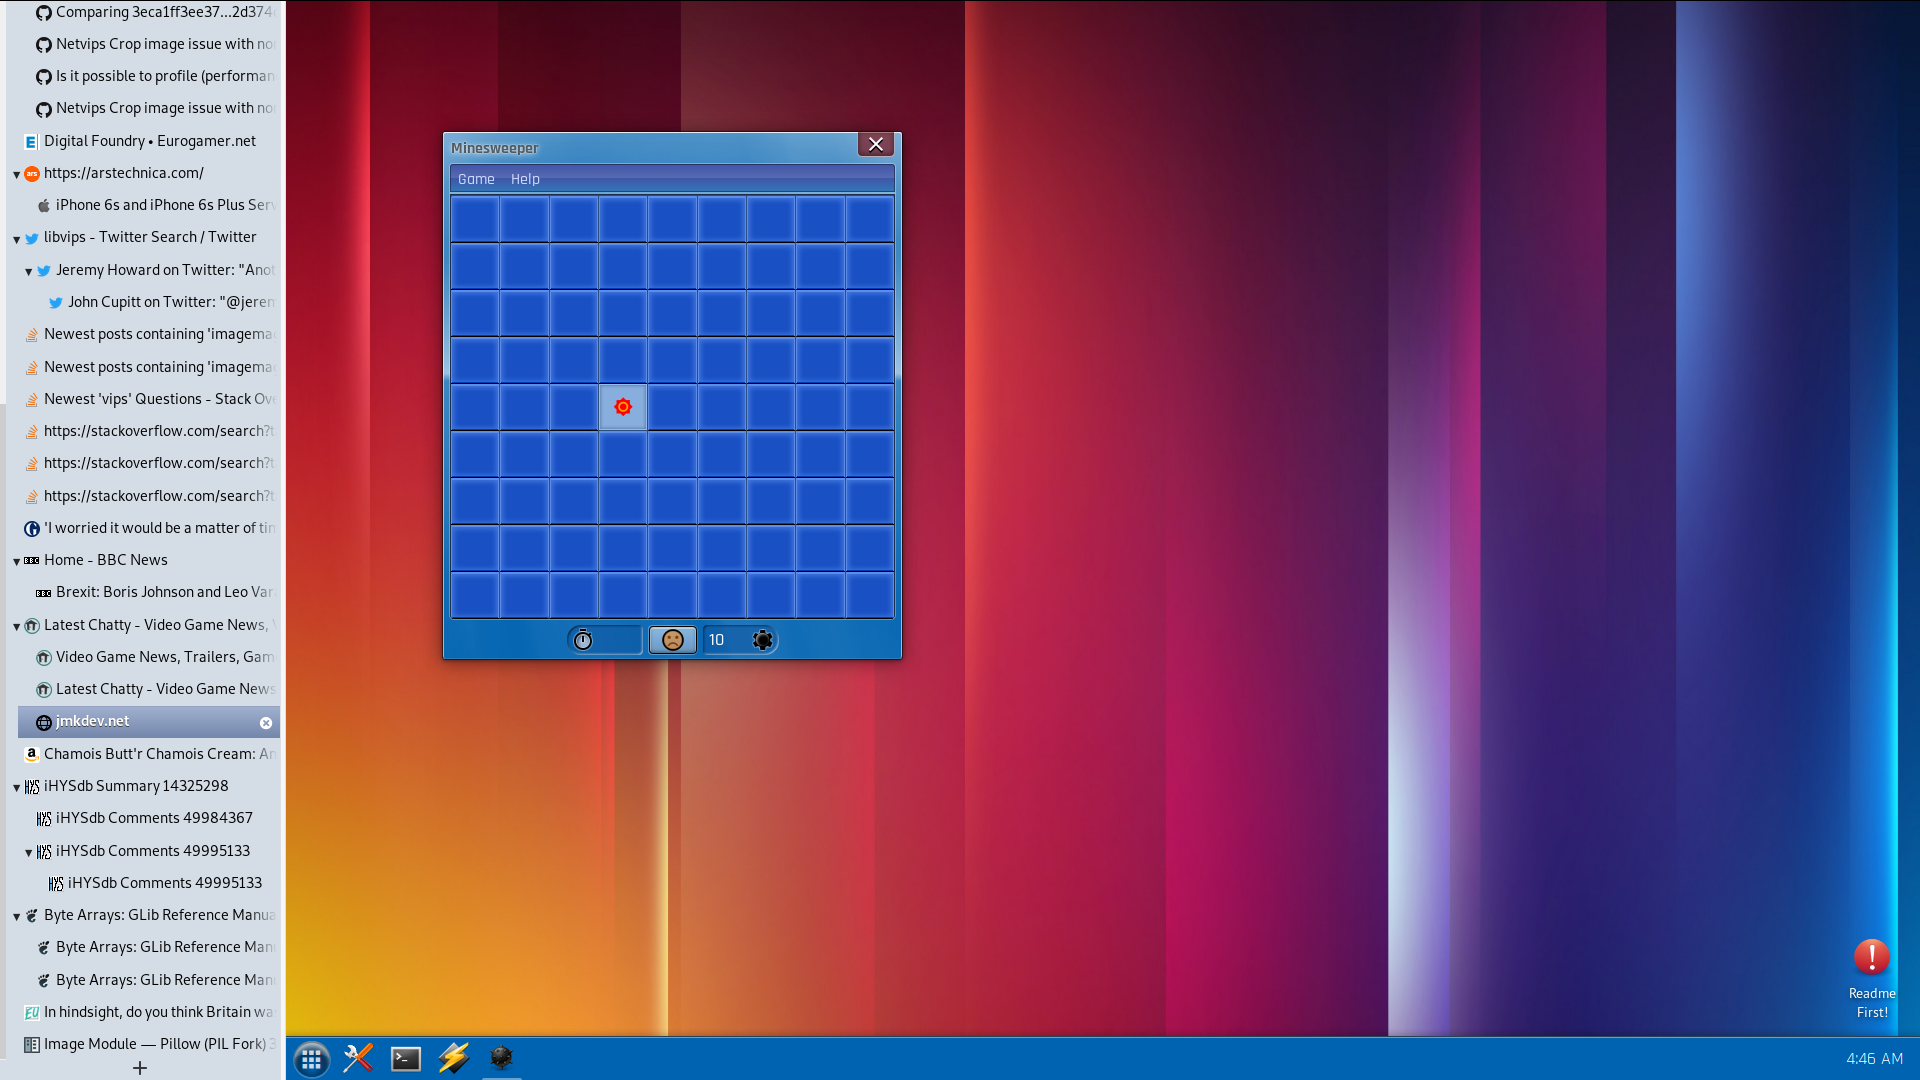Open the Readme First! desktop icon
Image resolution: width=1920 pixels, height=1080 pixels.
[1872, 980]
